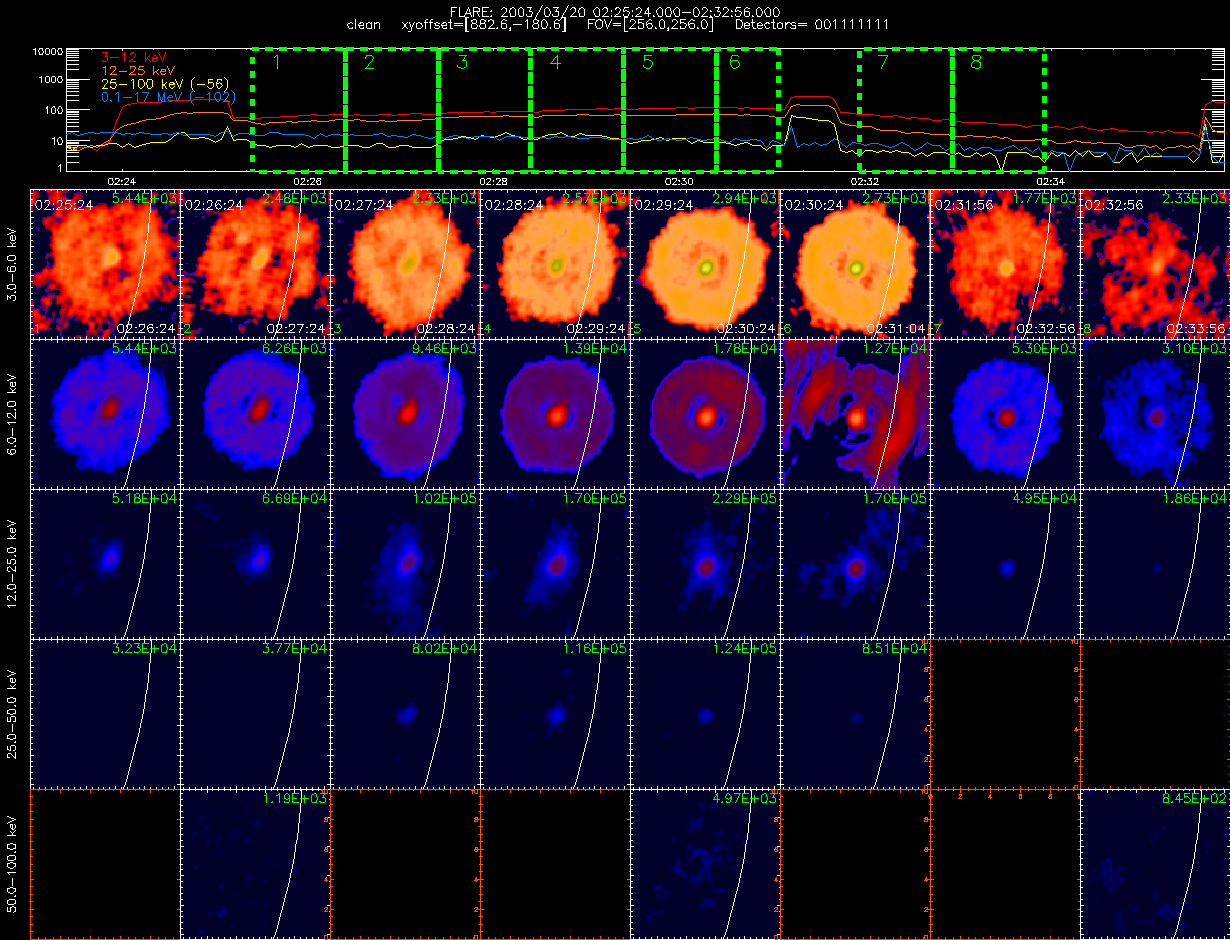The image size is (1230, 940).
Task: Click the 02:30 time axis label
Action: [678, 182]
